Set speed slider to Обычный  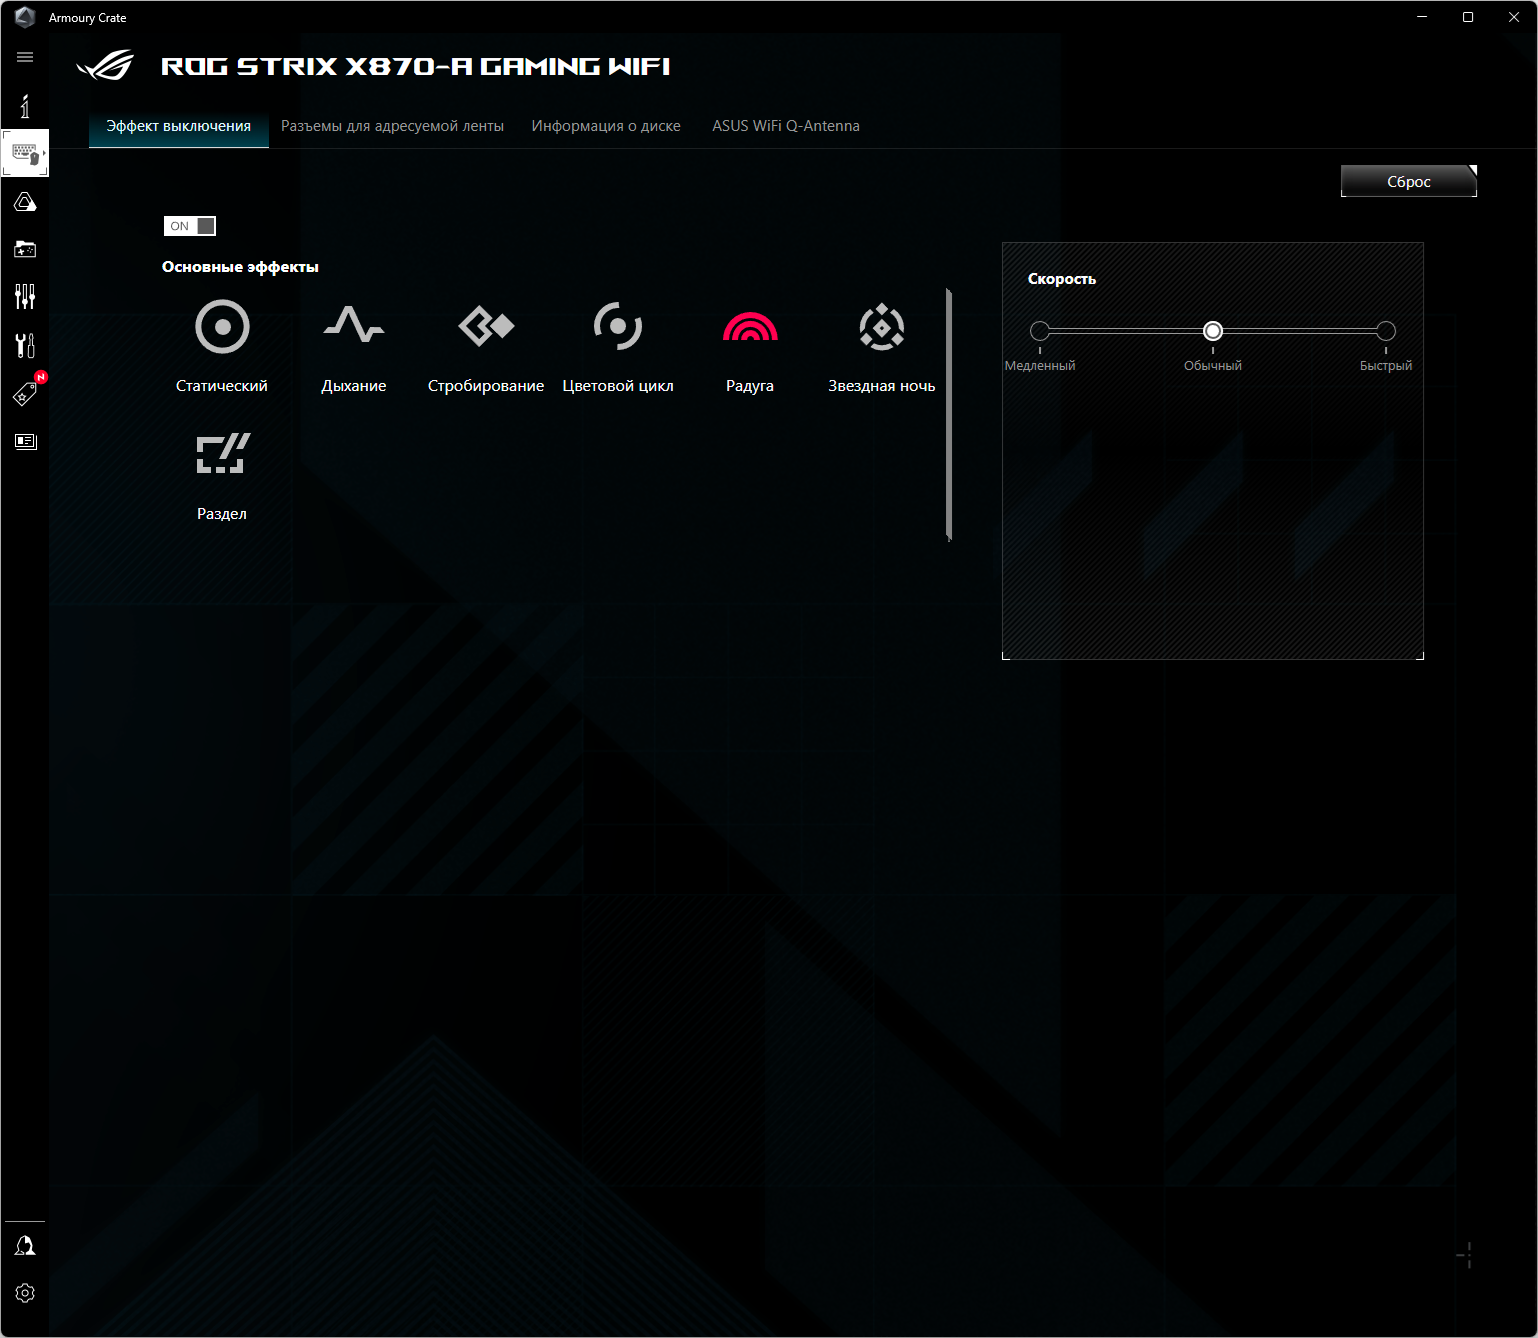click(1213, 331)
